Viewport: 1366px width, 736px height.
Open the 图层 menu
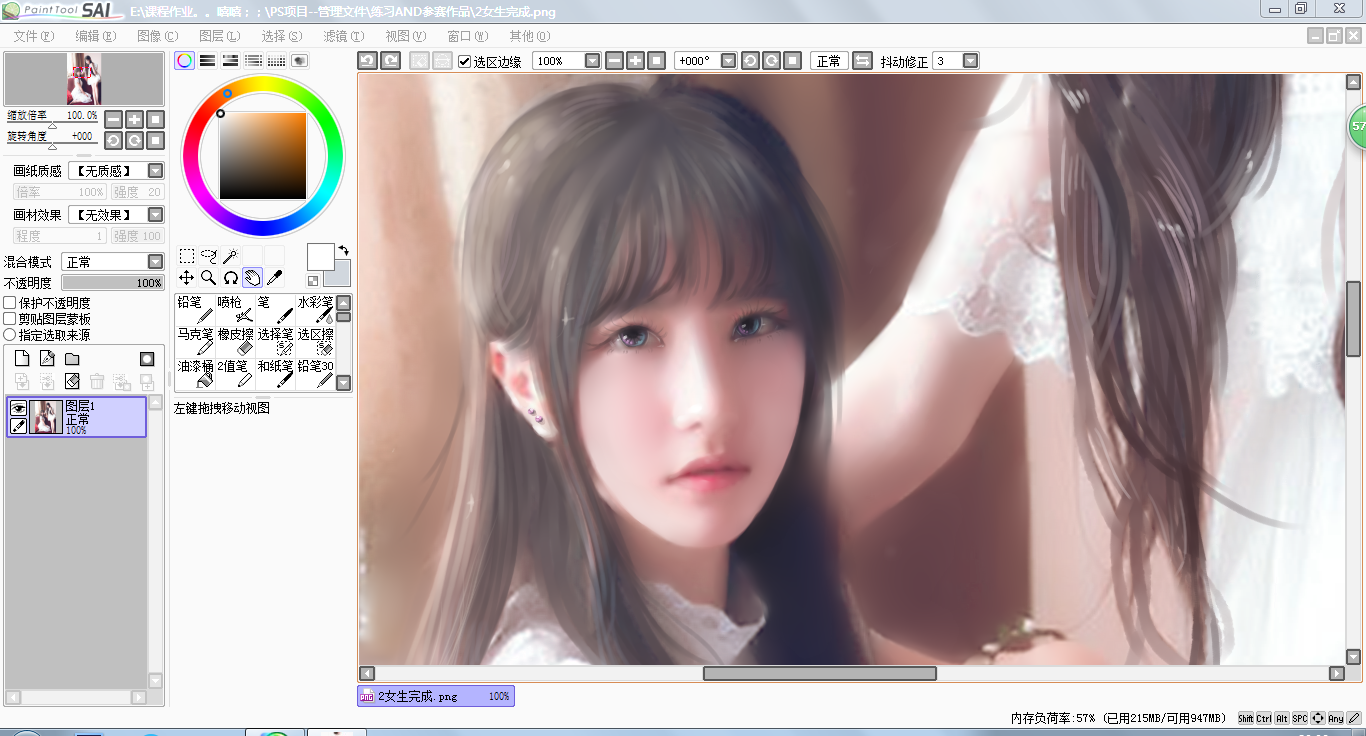(219, 36)
